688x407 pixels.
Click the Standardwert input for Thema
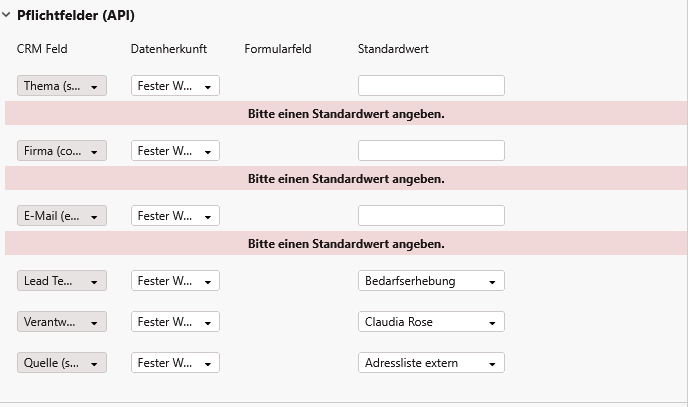[431, 86]
